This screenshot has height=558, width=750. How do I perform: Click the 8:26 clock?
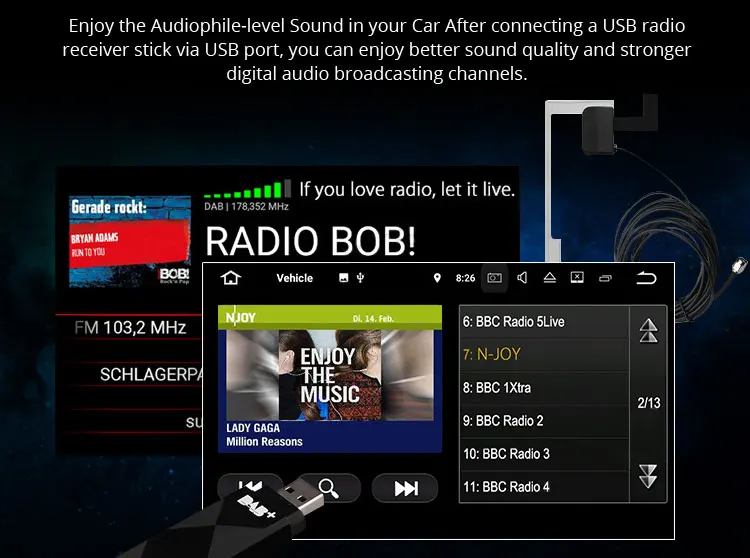coord(465,278)
